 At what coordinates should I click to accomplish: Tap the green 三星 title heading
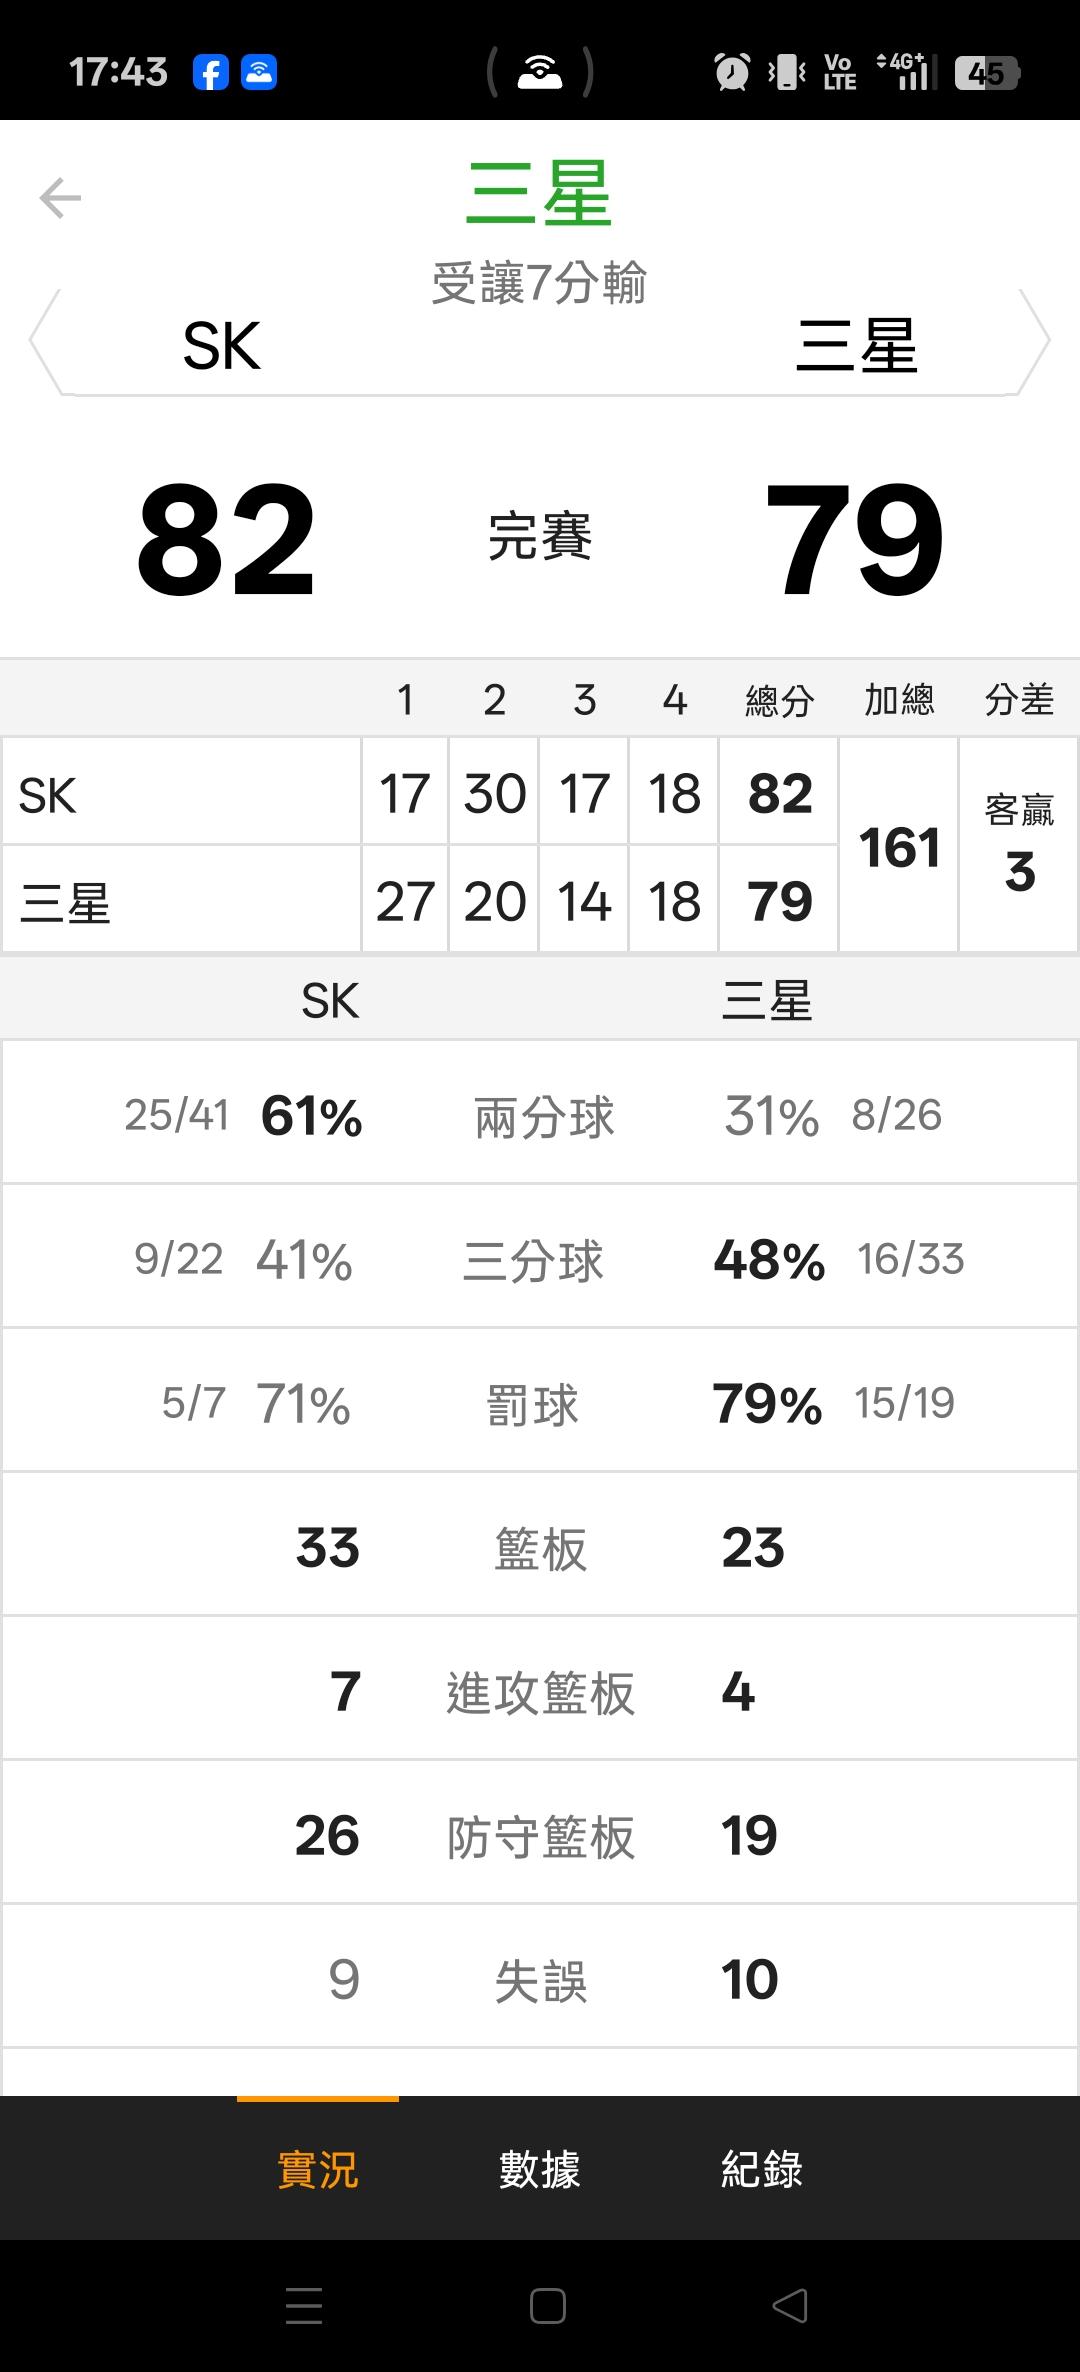tap(540, 194)
